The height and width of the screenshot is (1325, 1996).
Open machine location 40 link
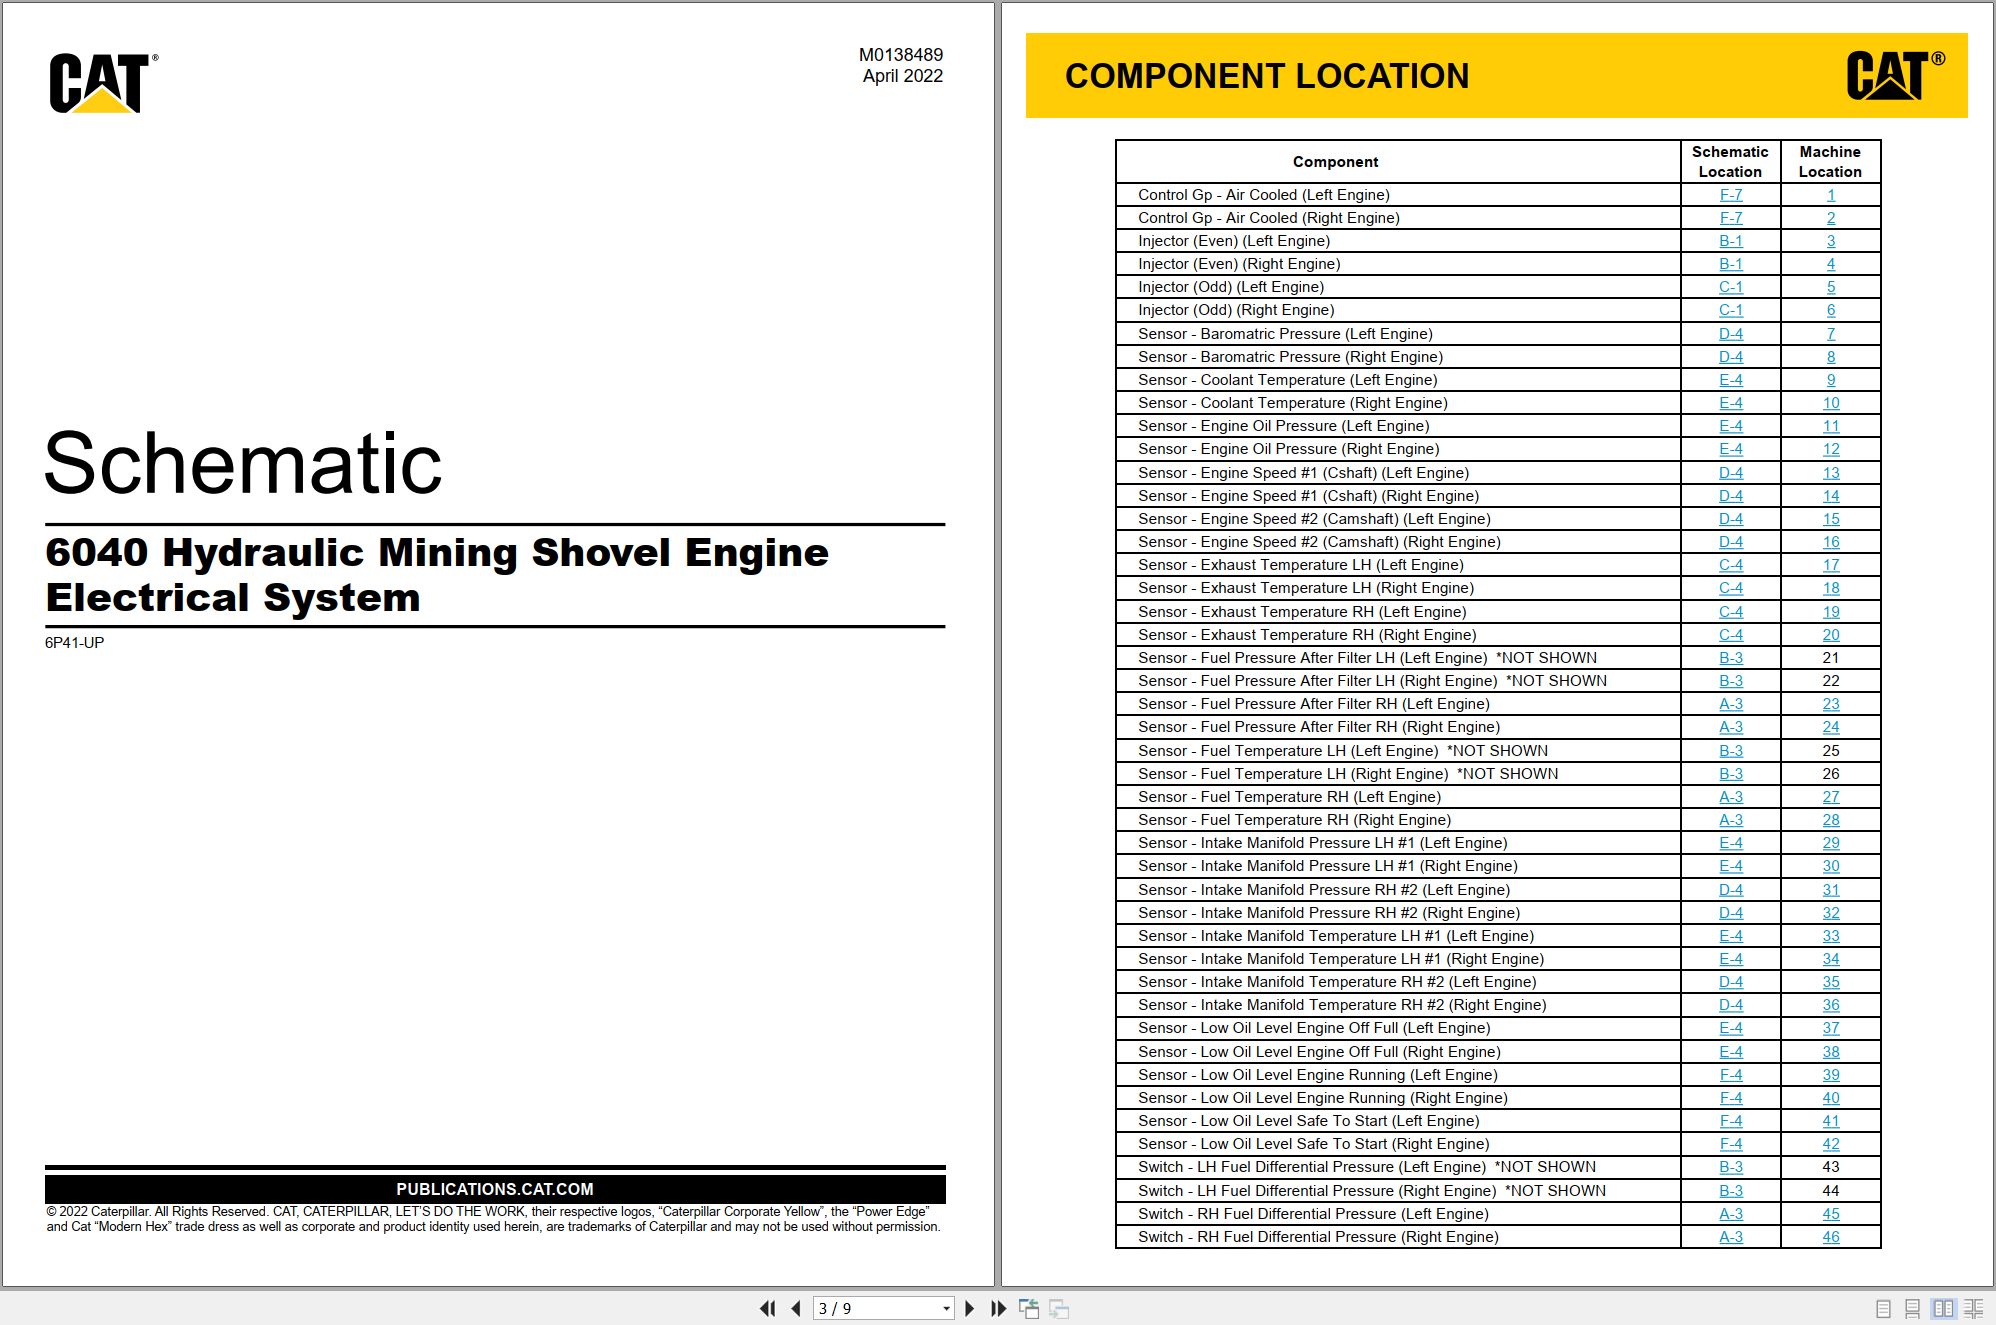coord(1831,1098)
